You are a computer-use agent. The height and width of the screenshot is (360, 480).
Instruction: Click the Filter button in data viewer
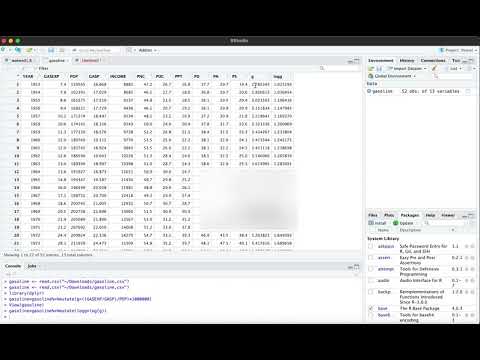(x=41, y=68)
